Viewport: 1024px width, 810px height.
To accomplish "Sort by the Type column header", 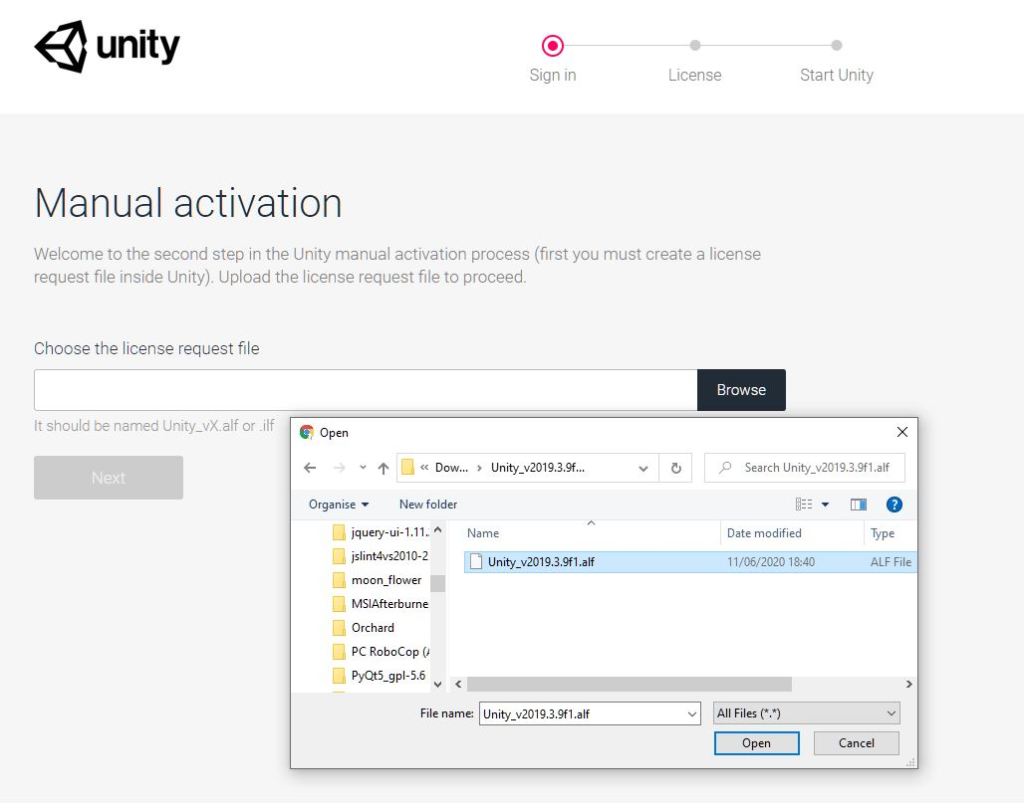I will click(x=882, y=533).
